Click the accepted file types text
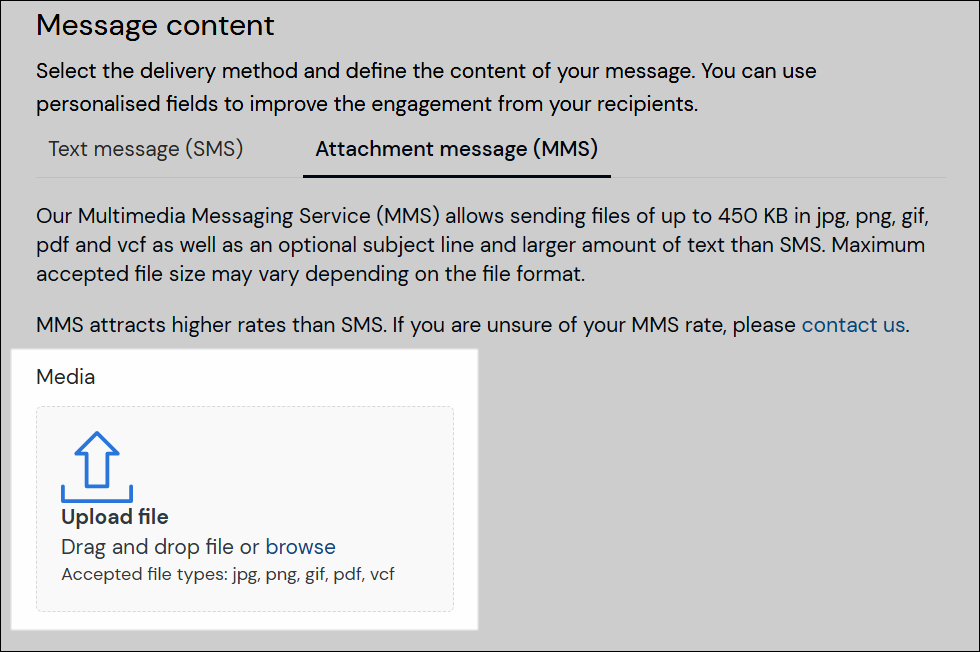 click(227, 574)
